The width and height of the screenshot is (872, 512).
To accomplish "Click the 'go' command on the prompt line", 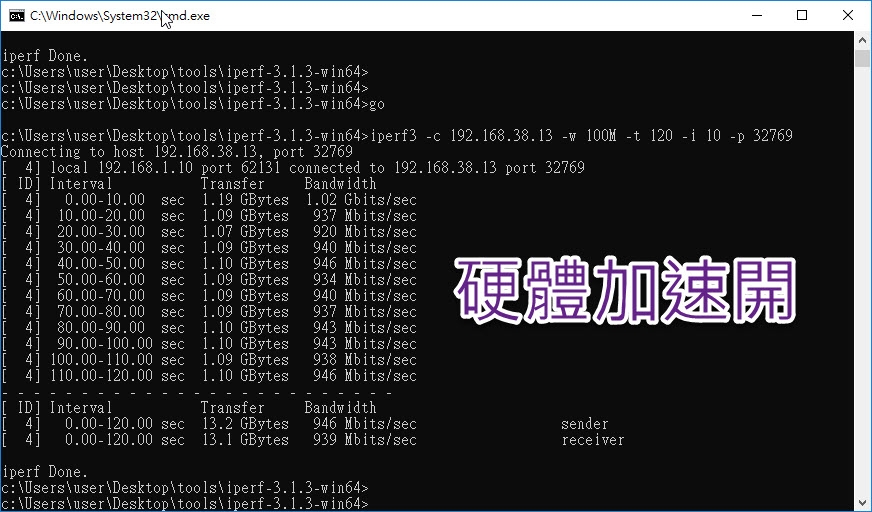I will [x=377, y=105].
